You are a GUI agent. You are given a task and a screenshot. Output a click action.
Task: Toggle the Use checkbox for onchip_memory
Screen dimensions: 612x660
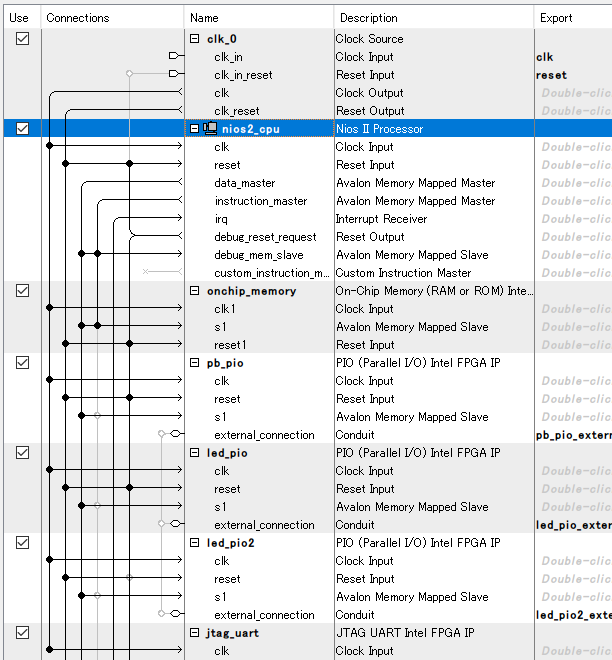point(23,290)
